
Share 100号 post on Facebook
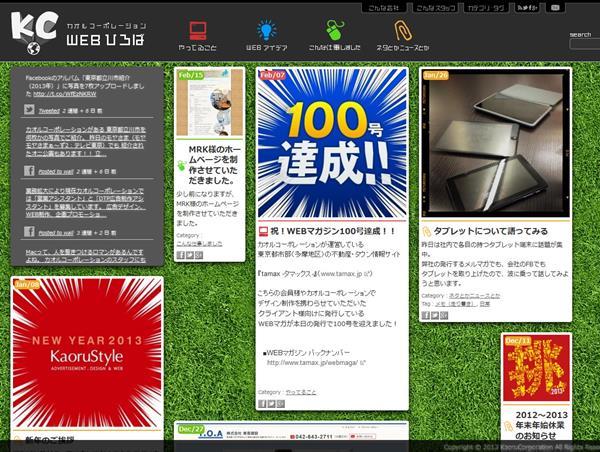262,403
